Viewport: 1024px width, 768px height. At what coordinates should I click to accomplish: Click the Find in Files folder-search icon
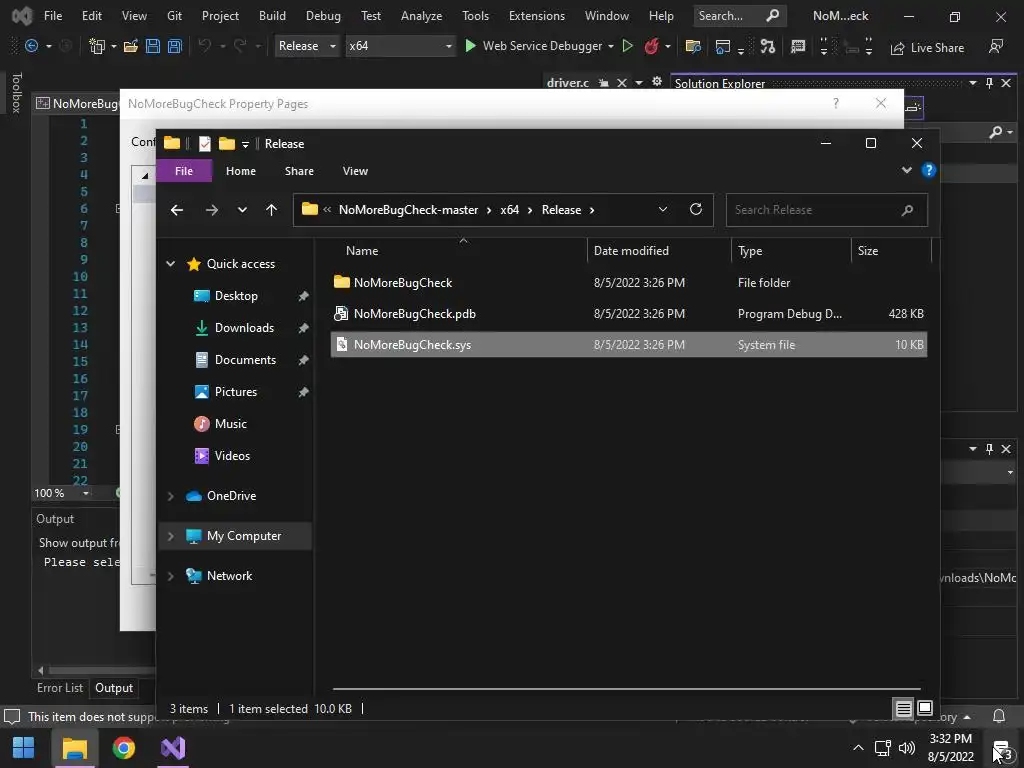[693, 46]
